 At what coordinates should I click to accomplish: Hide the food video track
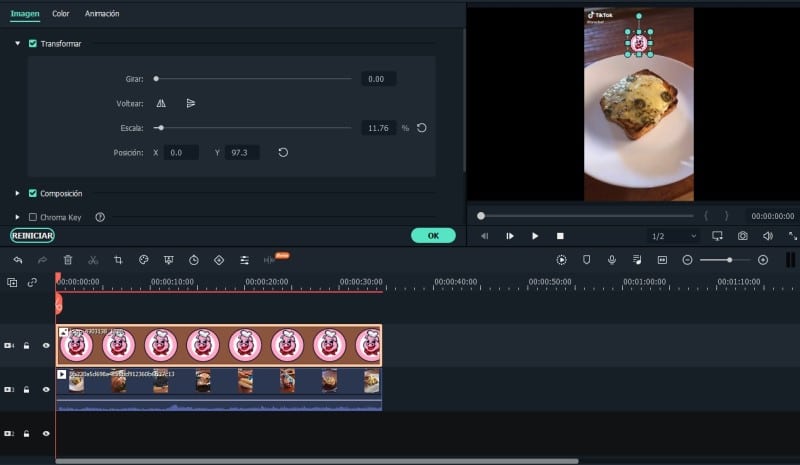[46, 389]
